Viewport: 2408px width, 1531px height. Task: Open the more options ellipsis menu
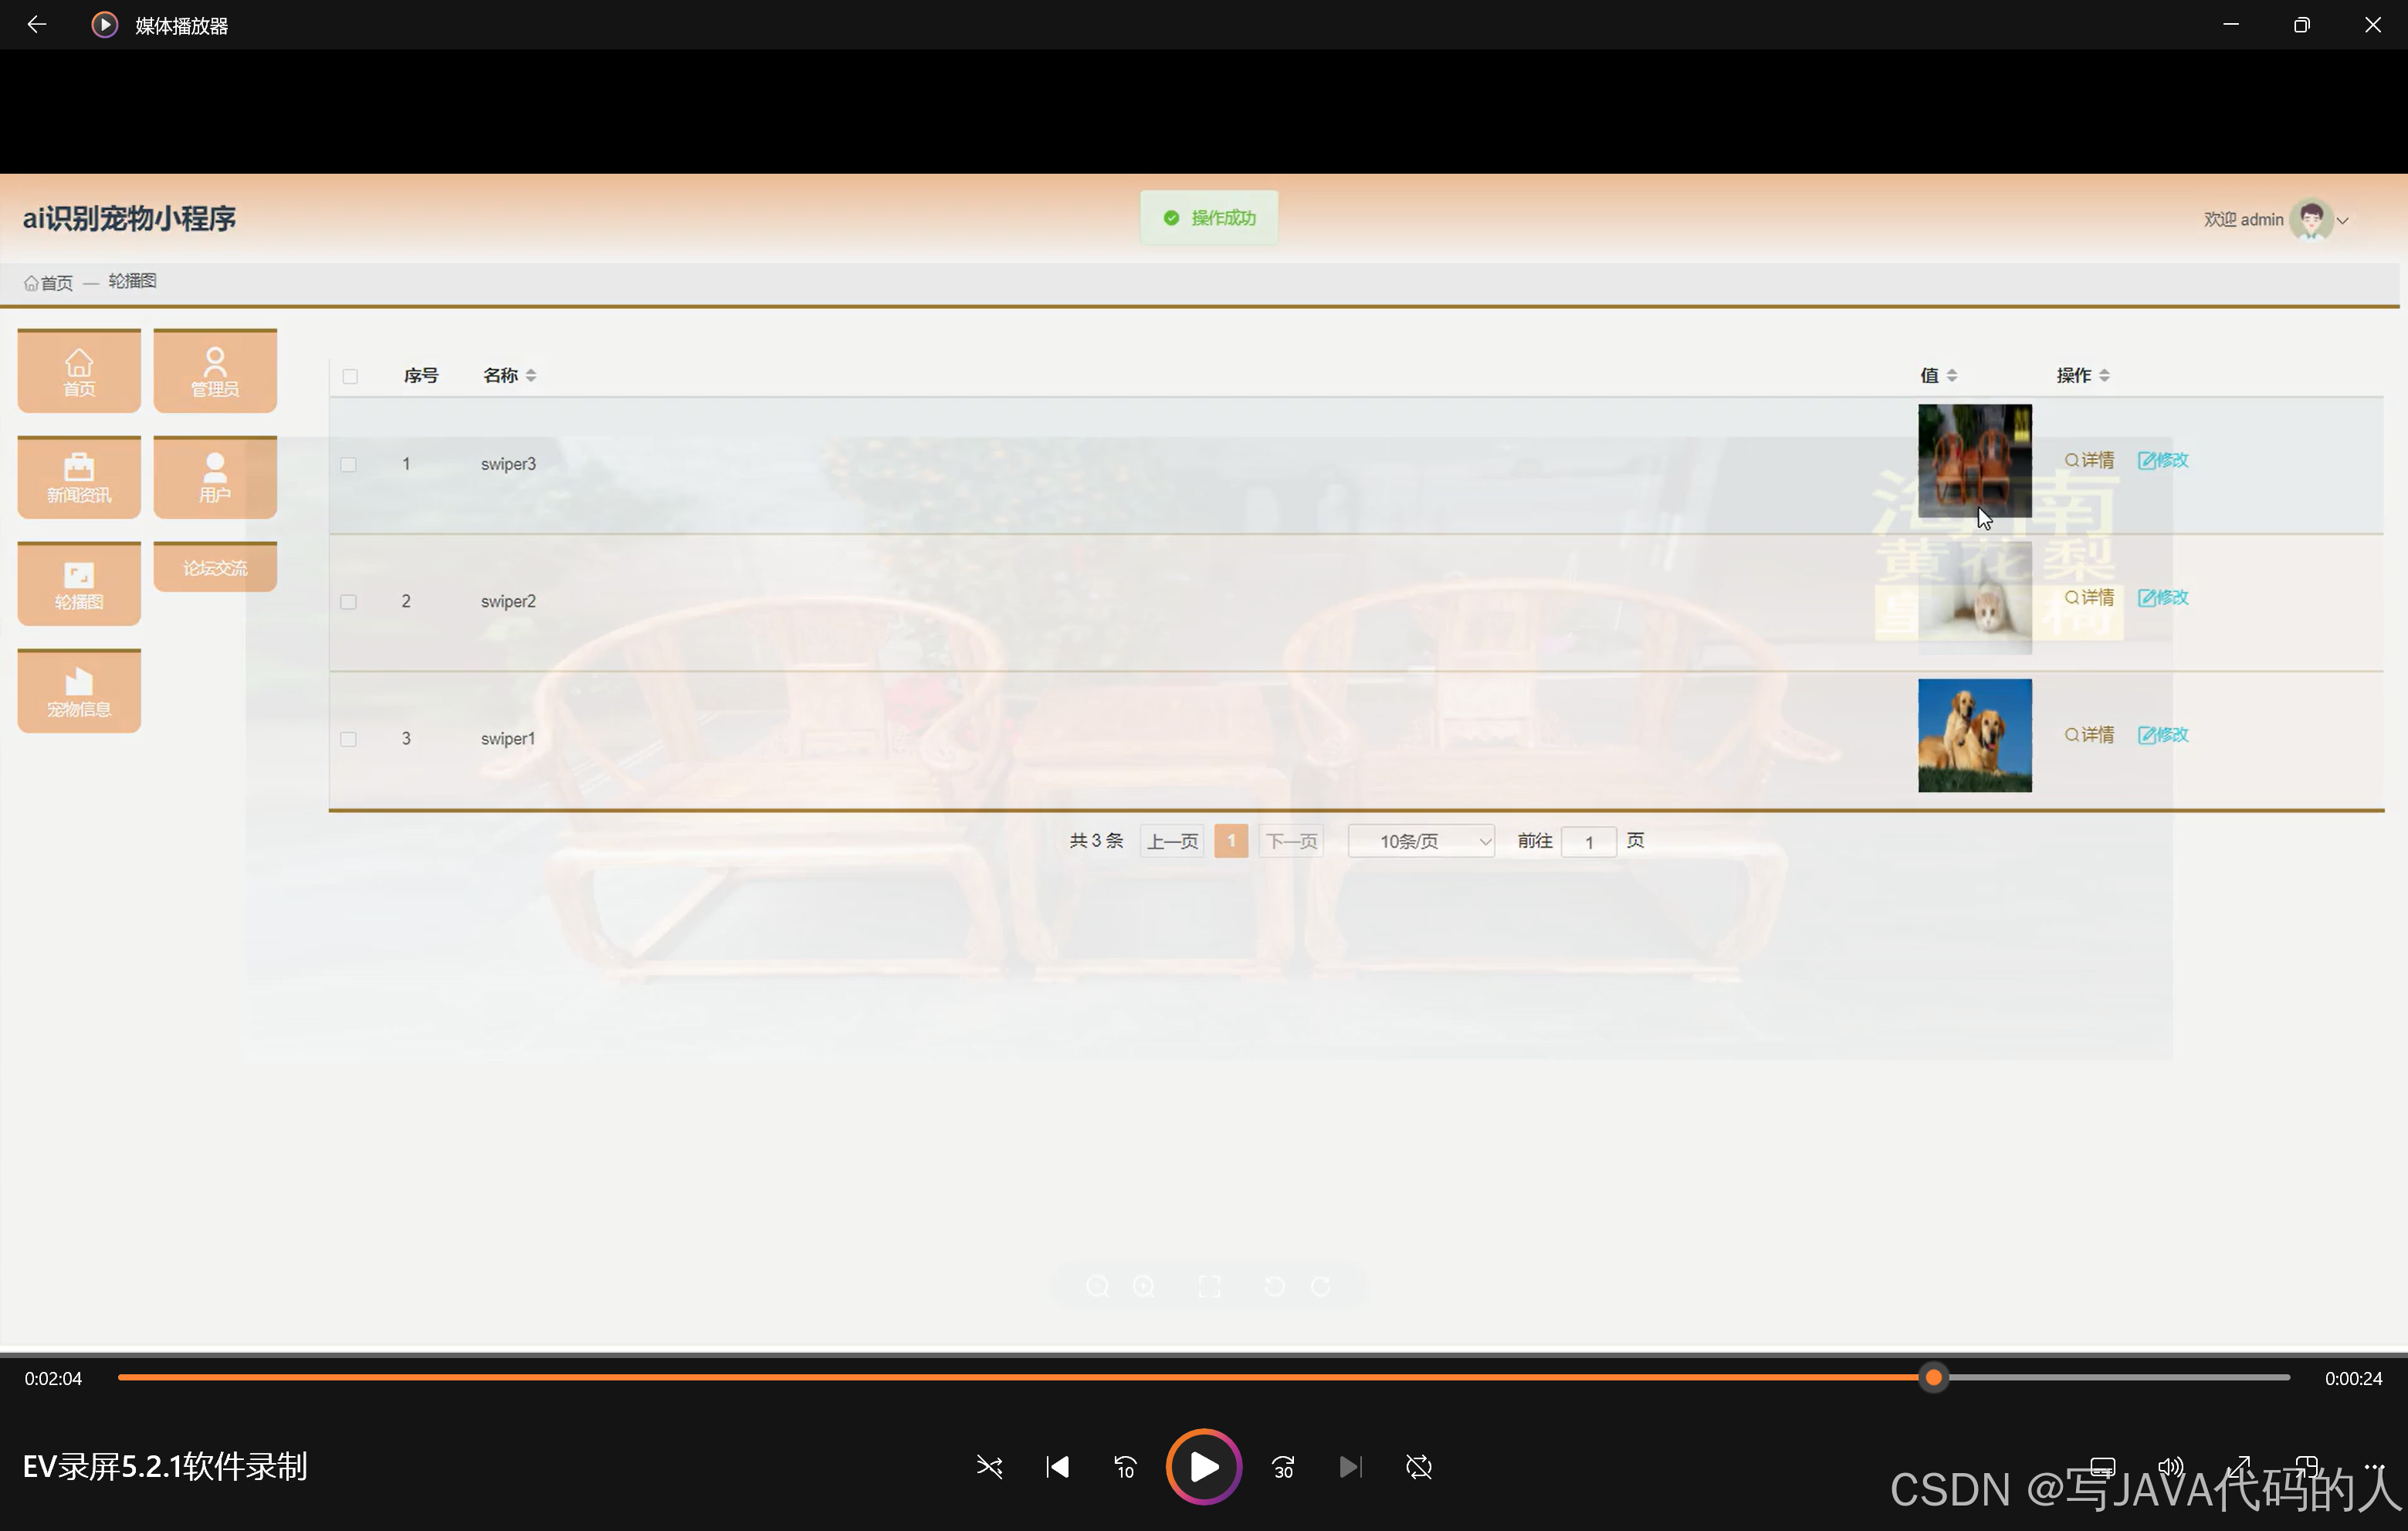click(2374, 1467)
